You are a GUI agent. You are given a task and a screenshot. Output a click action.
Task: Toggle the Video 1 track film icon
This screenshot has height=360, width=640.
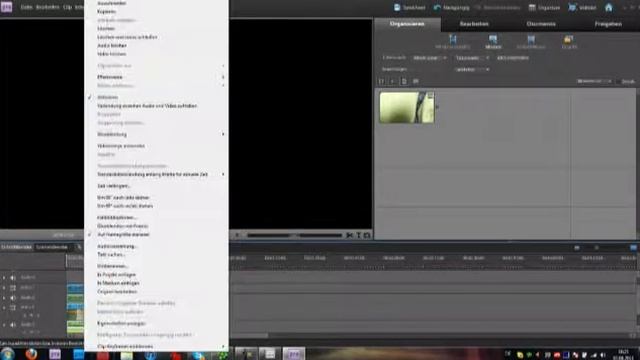(x=13, y=307)
